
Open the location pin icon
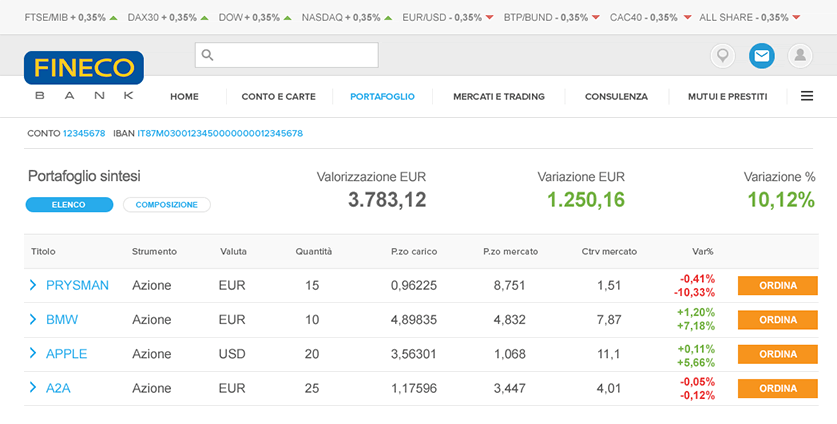[x=723, y=56]
